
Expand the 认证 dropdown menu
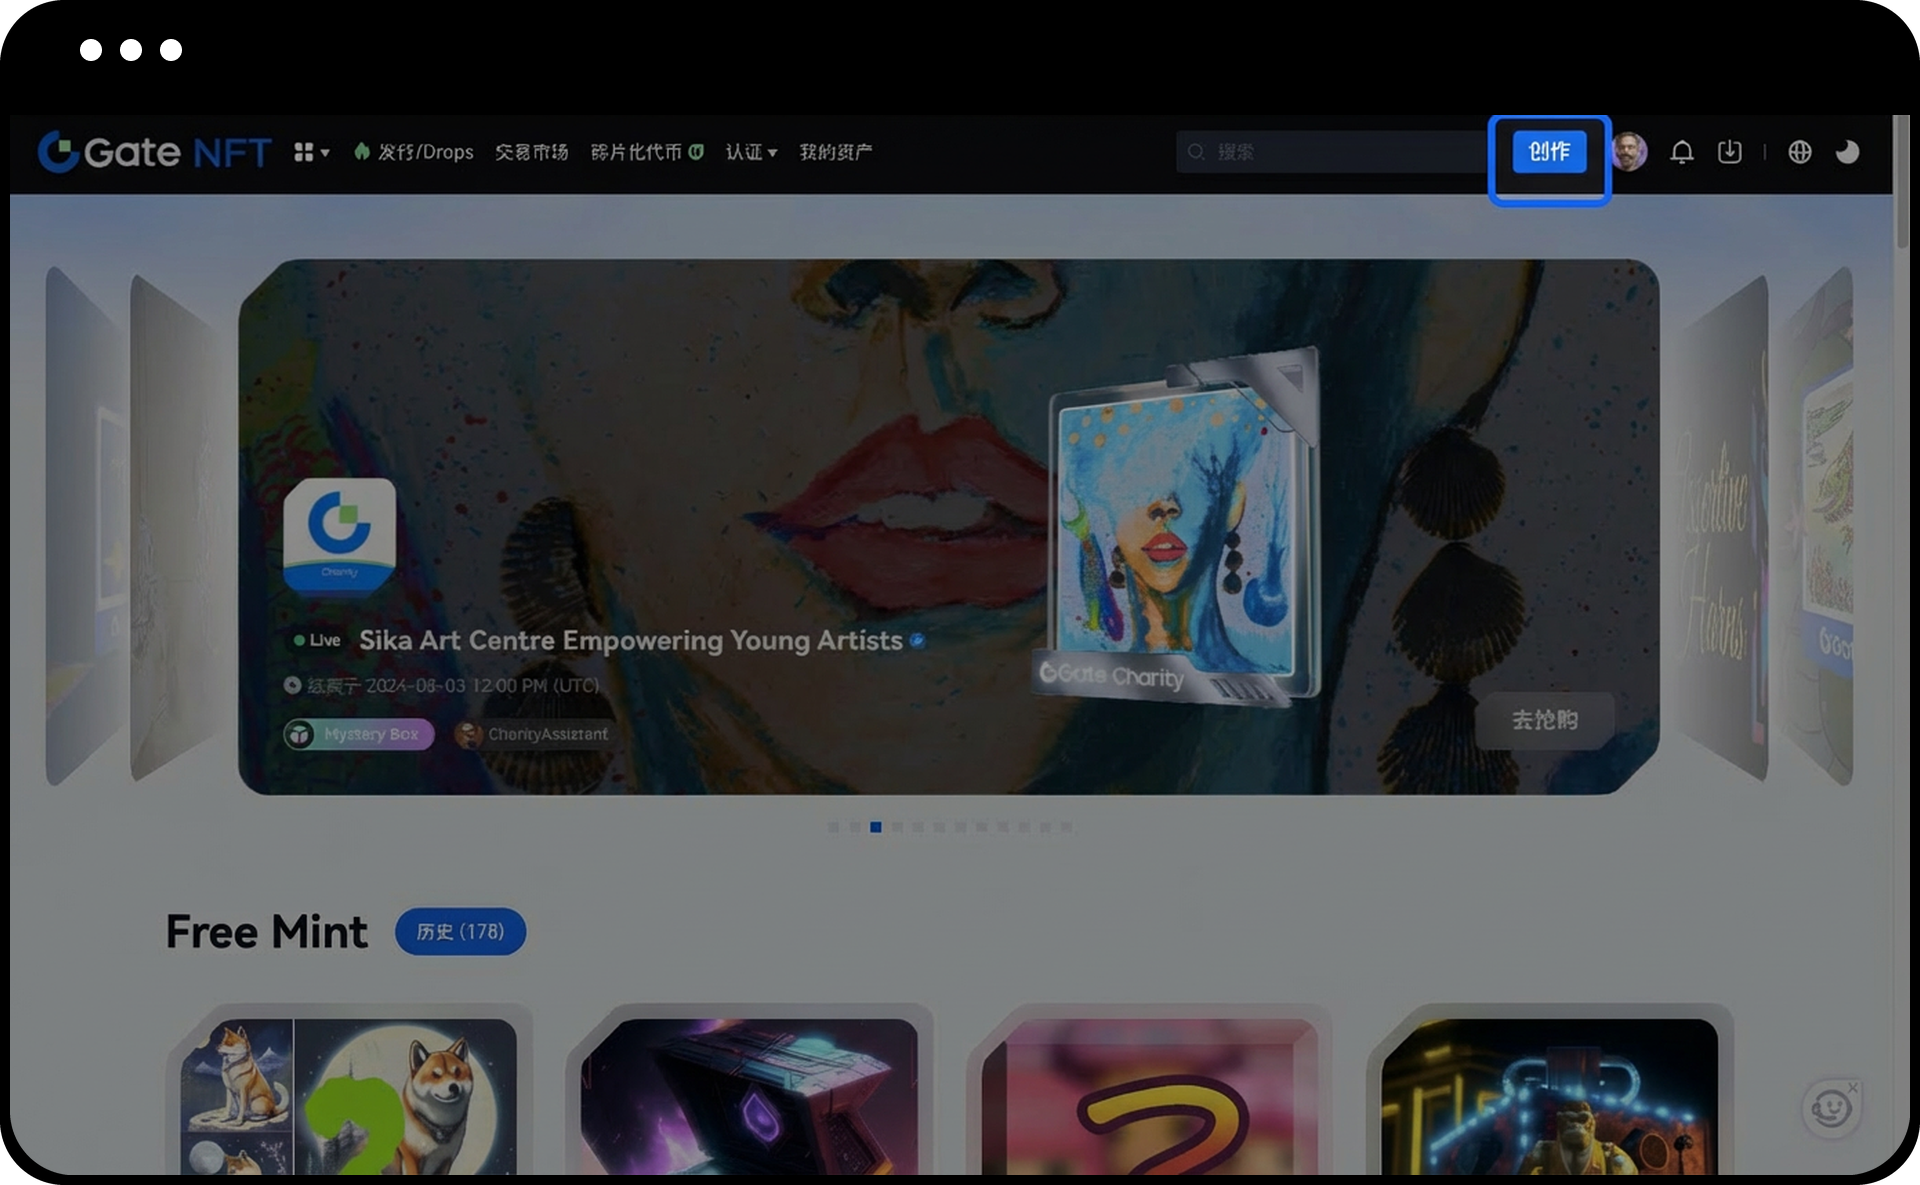(751, 152)
